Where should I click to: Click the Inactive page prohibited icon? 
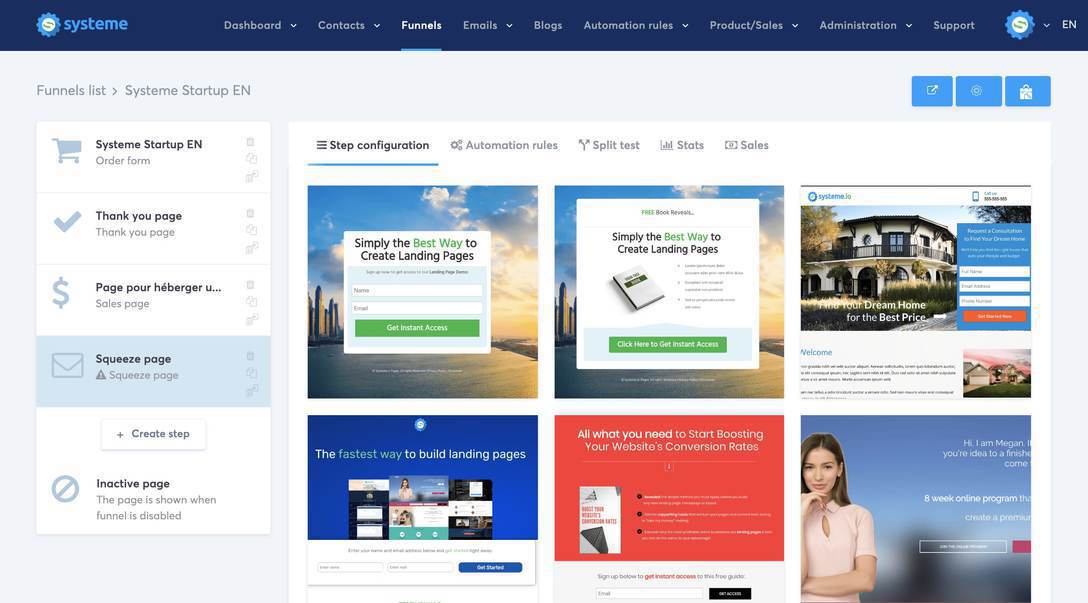click(65, 489)
